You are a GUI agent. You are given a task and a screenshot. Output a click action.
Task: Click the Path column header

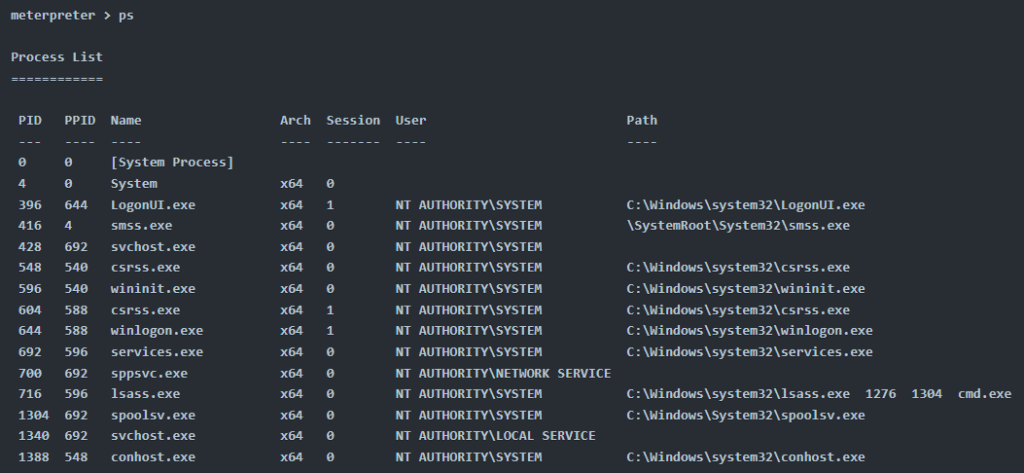coord(642,120)
